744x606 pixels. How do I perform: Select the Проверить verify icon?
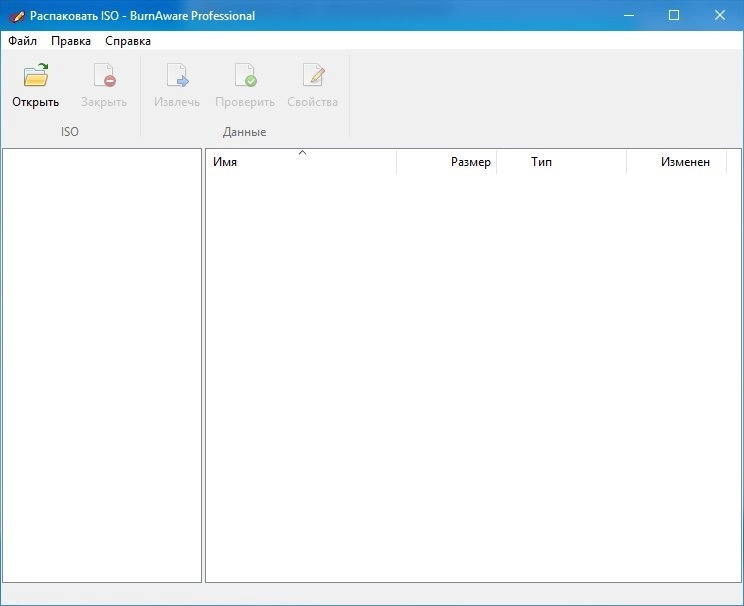pos(245,75)
